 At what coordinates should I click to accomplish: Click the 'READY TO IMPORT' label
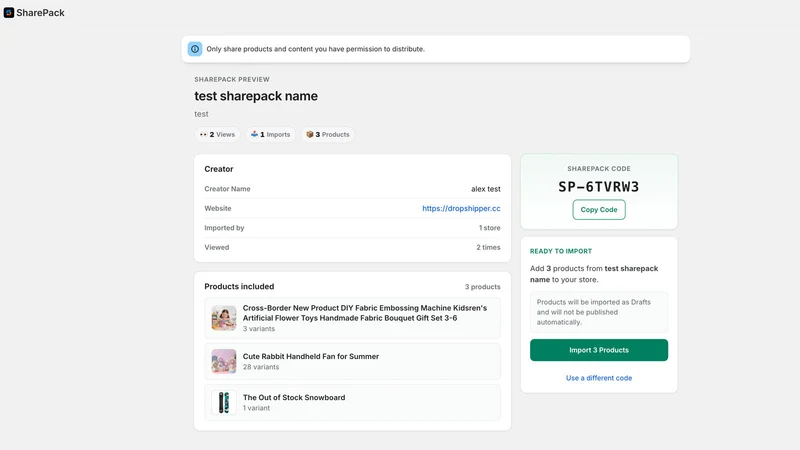tap(561, 251)
